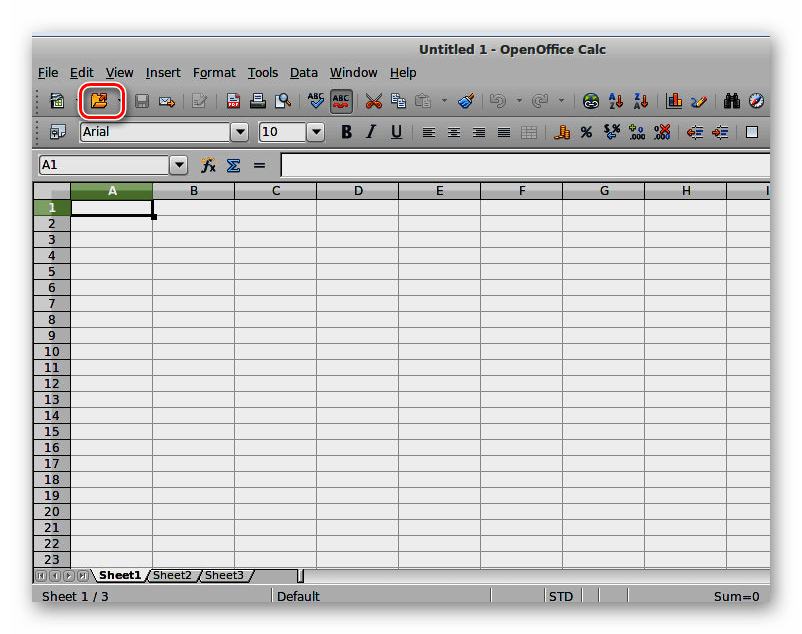Viewport: 802px width, 634px height.
Task: Click the Document as E-mail icon
Action: pos(167,101)
